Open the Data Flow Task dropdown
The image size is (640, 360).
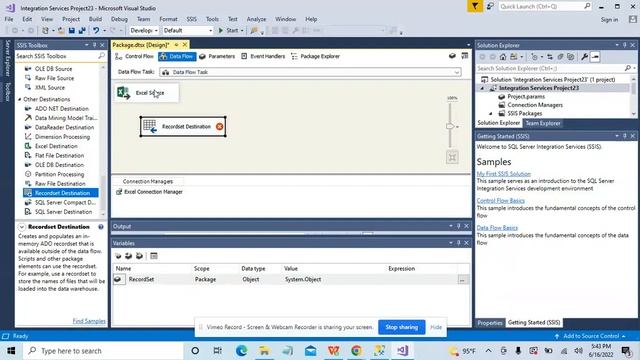coord(456,72)
